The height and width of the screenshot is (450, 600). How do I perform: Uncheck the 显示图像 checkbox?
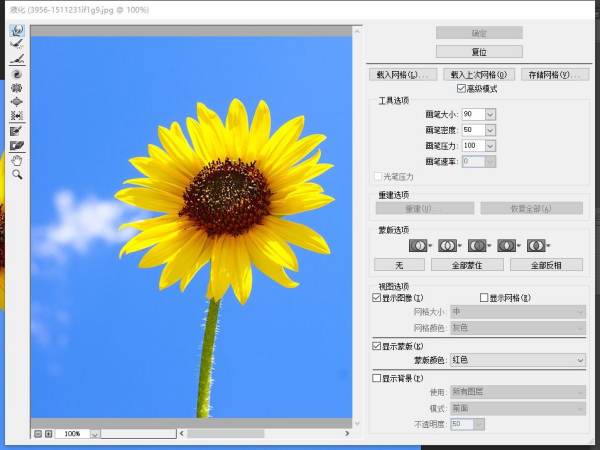[376, 297]
